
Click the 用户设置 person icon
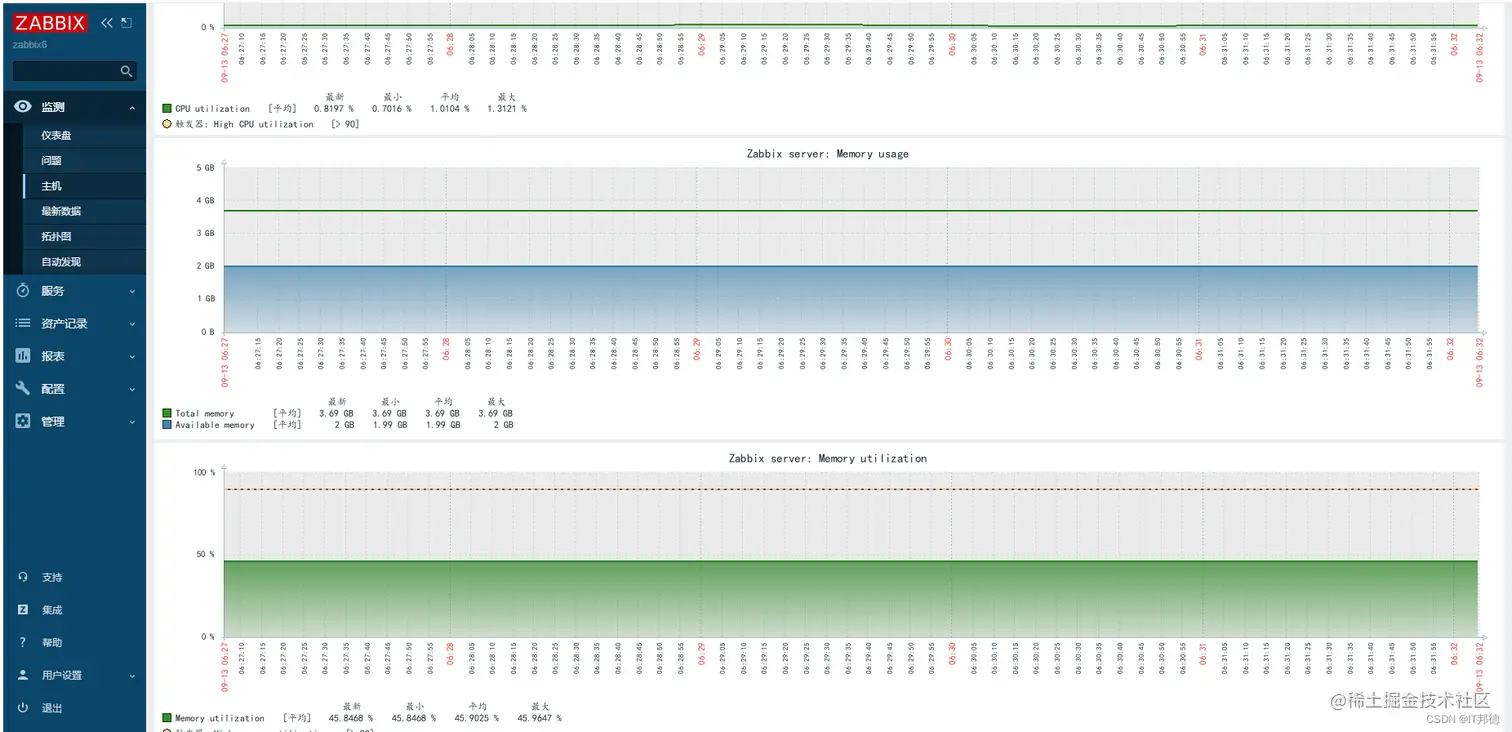(23, 675)
